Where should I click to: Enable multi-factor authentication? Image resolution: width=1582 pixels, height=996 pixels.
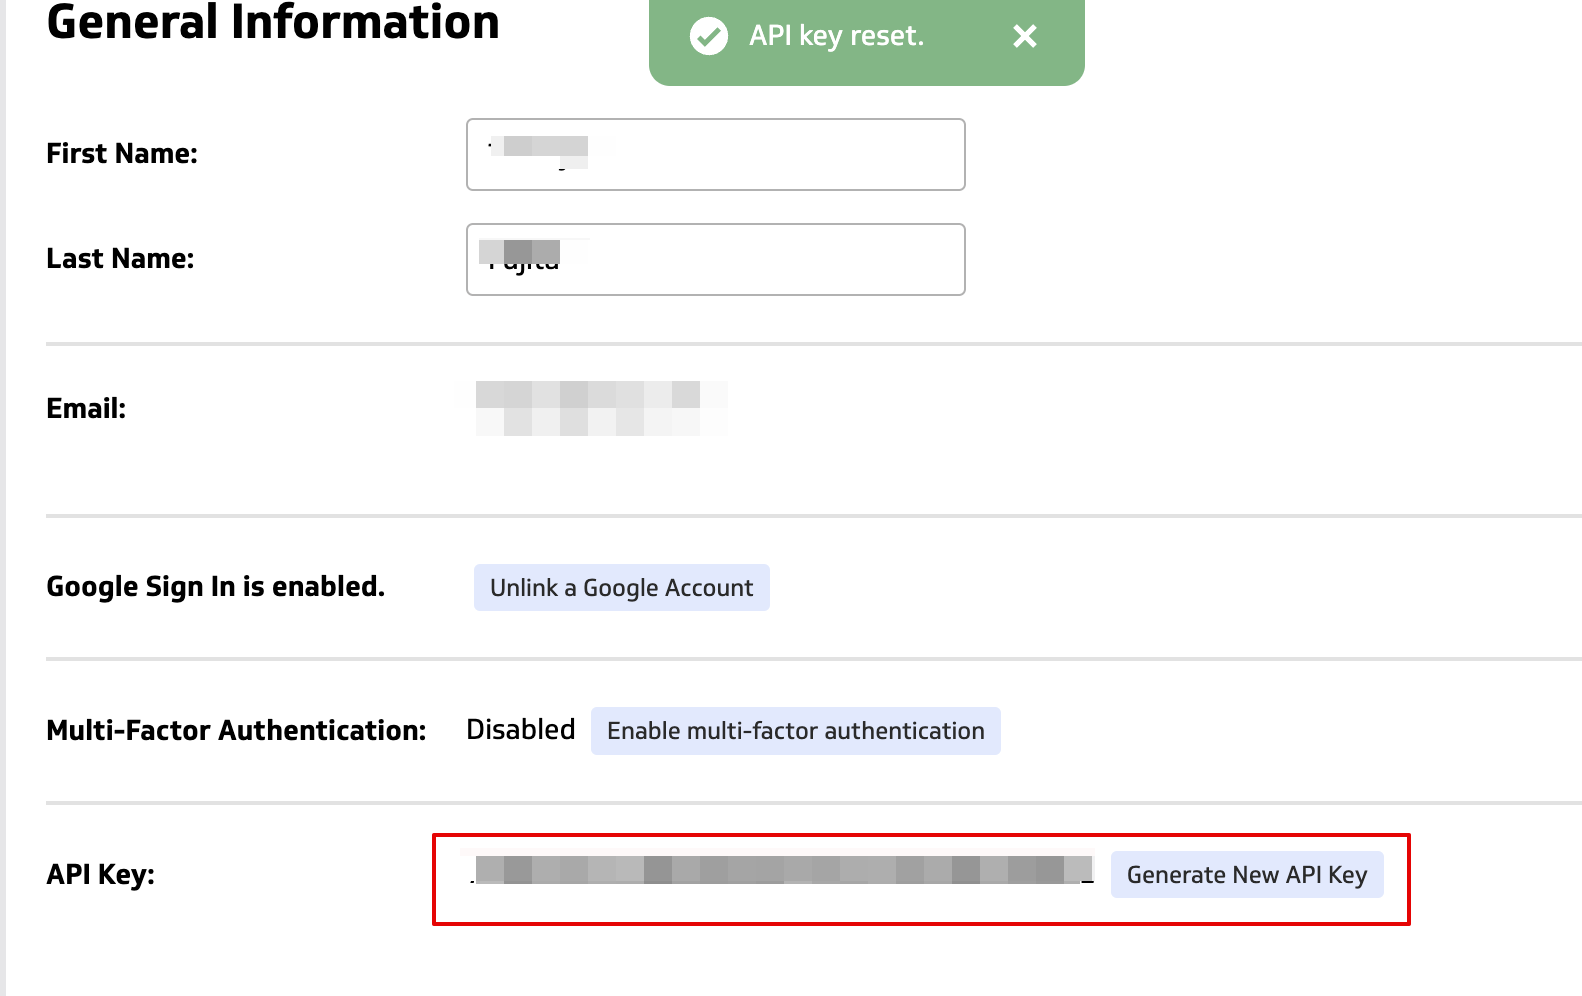(x=795, y=731)
